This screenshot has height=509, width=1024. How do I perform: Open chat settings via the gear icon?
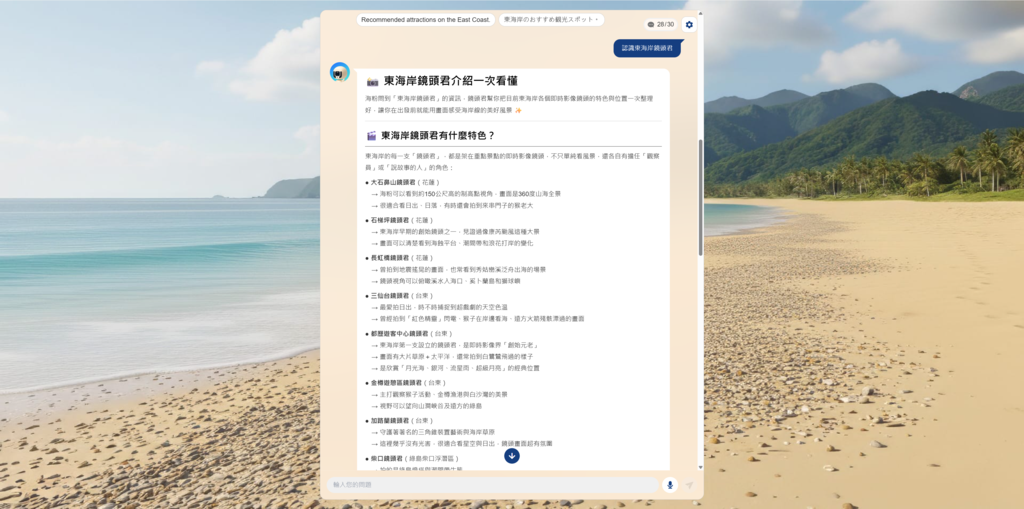[689, 25]
